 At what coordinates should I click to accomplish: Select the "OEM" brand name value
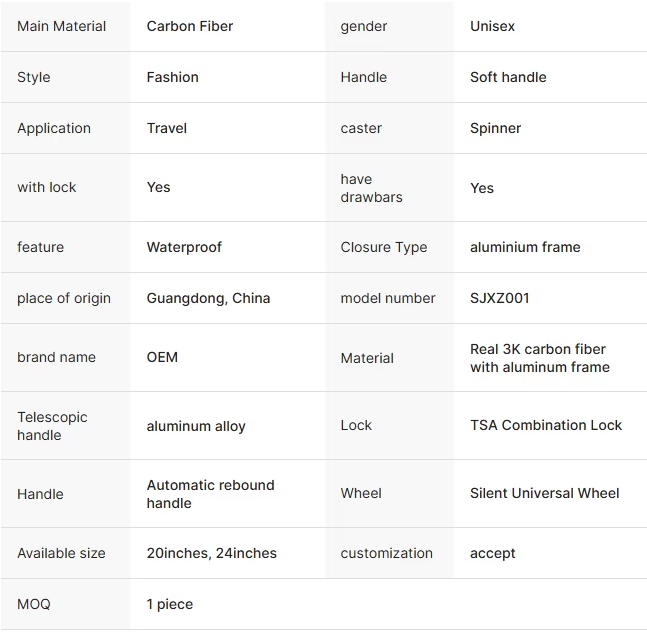click(162, 357)
